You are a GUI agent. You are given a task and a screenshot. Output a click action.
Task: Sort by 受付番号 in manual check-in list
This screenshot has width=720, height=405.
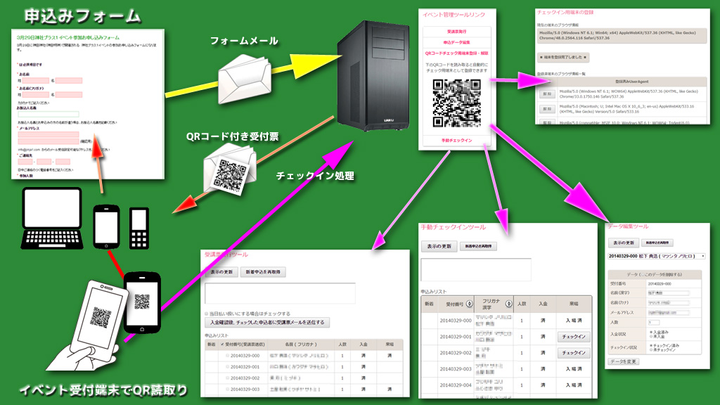469,304
